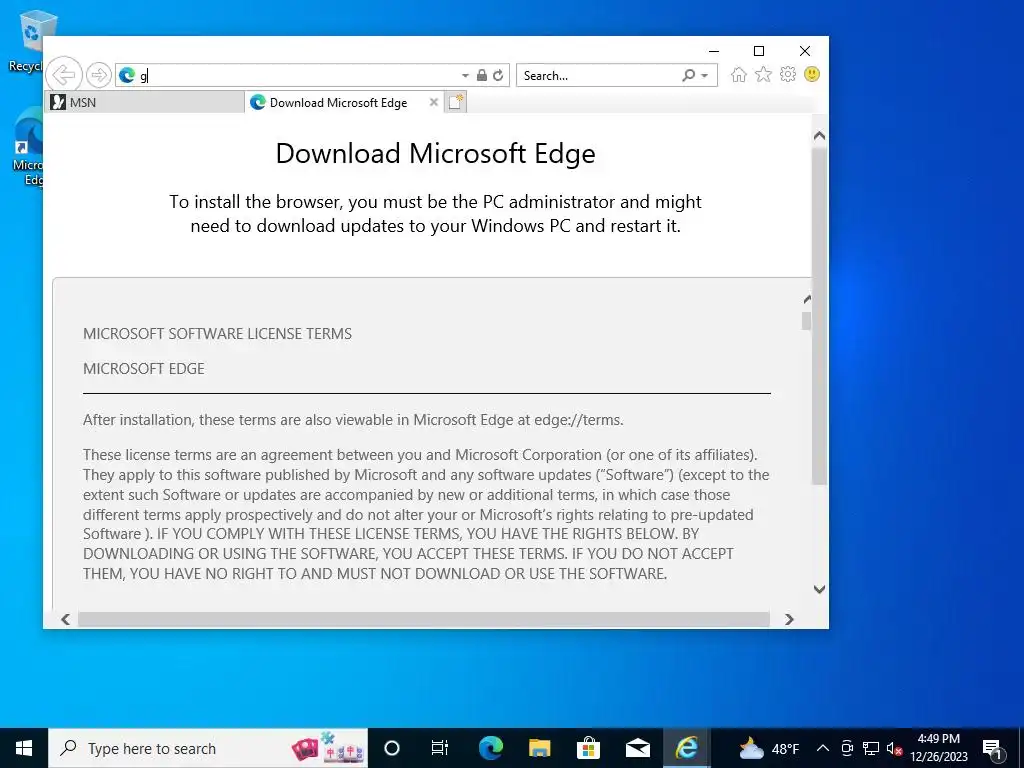Open the clock showing 4:49 PM 12/26/2023

[x=938, y=748]
